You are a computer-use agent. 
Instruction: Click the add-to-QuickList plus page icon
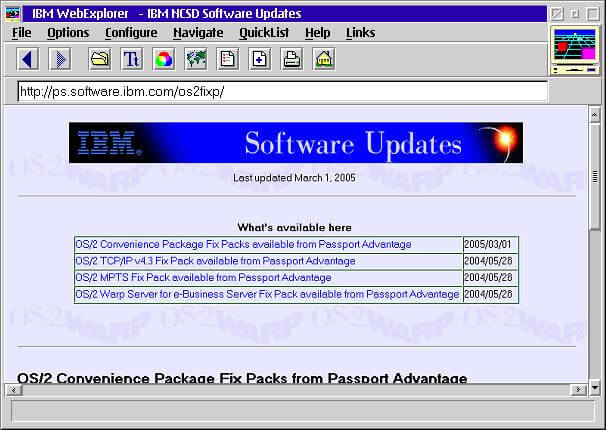(x=260, y=59)
